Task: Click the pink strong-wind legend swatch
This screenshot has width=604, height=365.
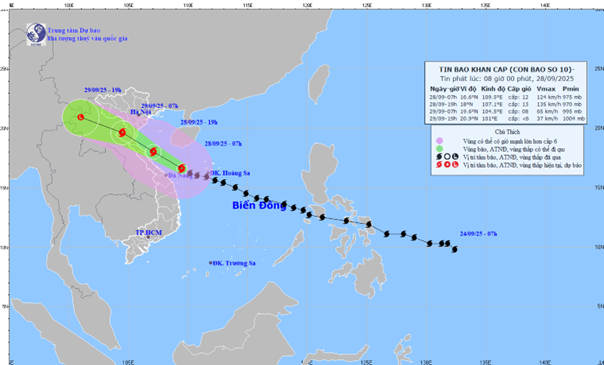Action: pos(440,141)
